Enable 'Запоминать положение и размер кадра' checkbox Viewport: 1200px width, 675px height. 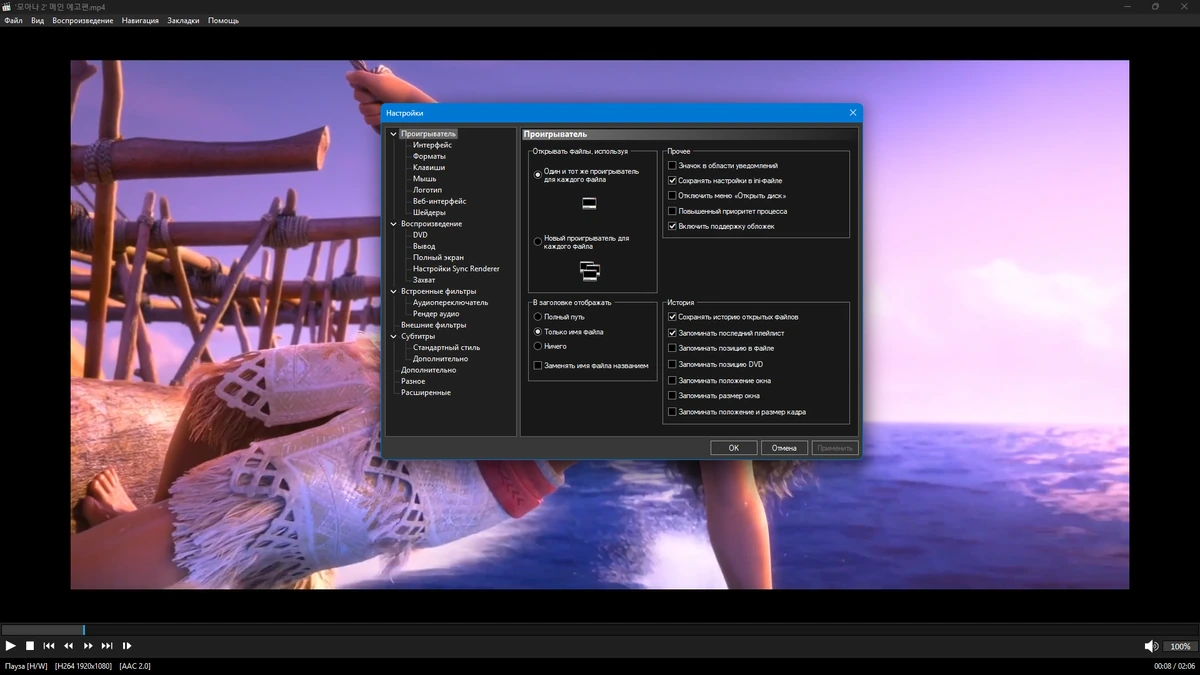pos(672,412)
